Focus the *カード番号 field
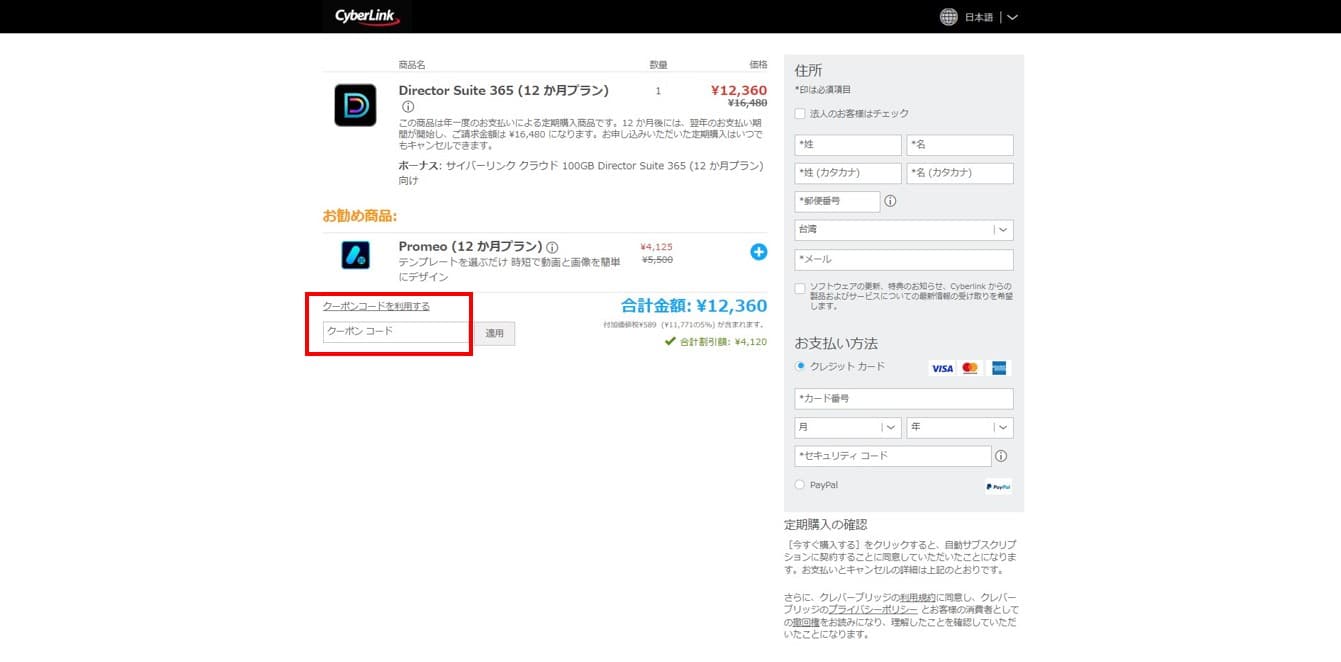The image size is (1341, 662). click(904, 398)
